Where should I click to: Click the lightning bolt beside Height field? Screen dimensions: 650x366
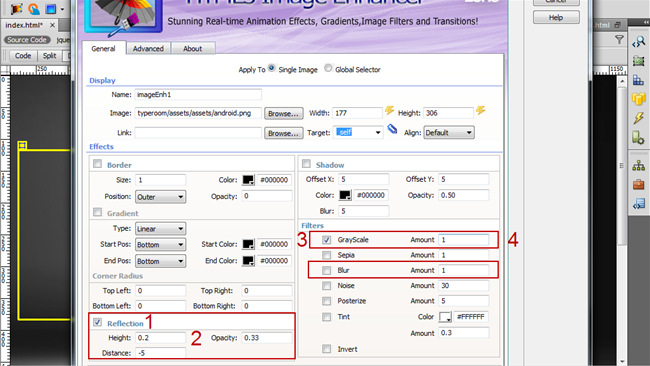point(480,111)
